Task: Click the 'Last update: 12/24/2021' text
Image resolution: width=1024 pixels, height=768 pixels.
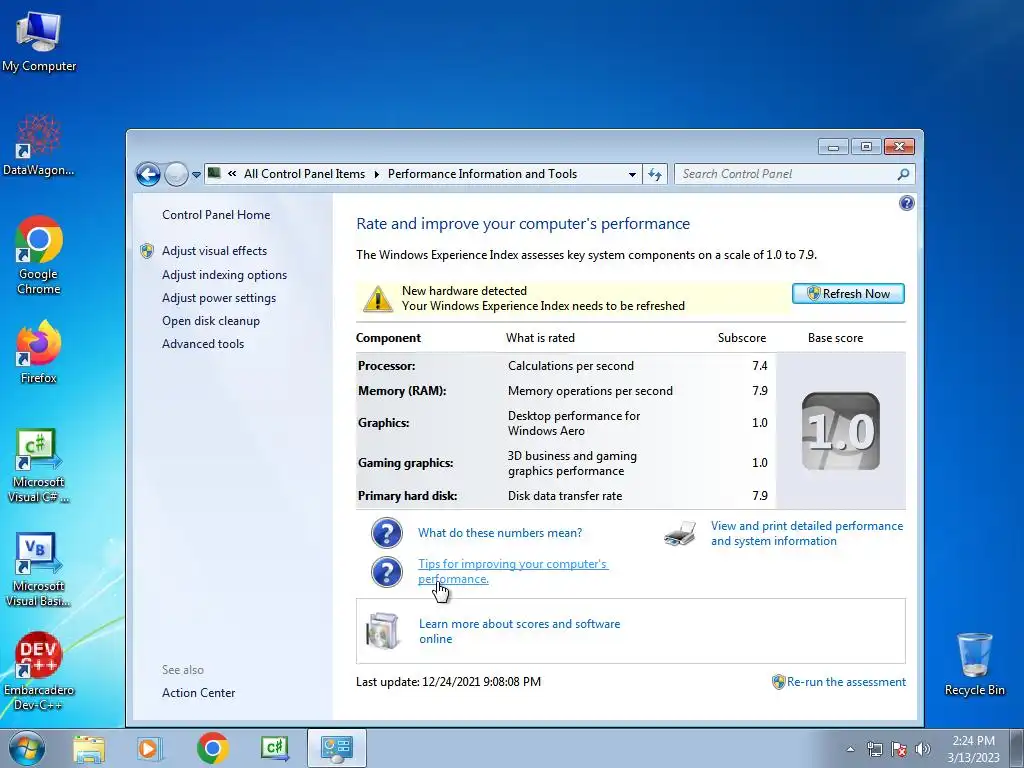Action: [x=448, y=682]
